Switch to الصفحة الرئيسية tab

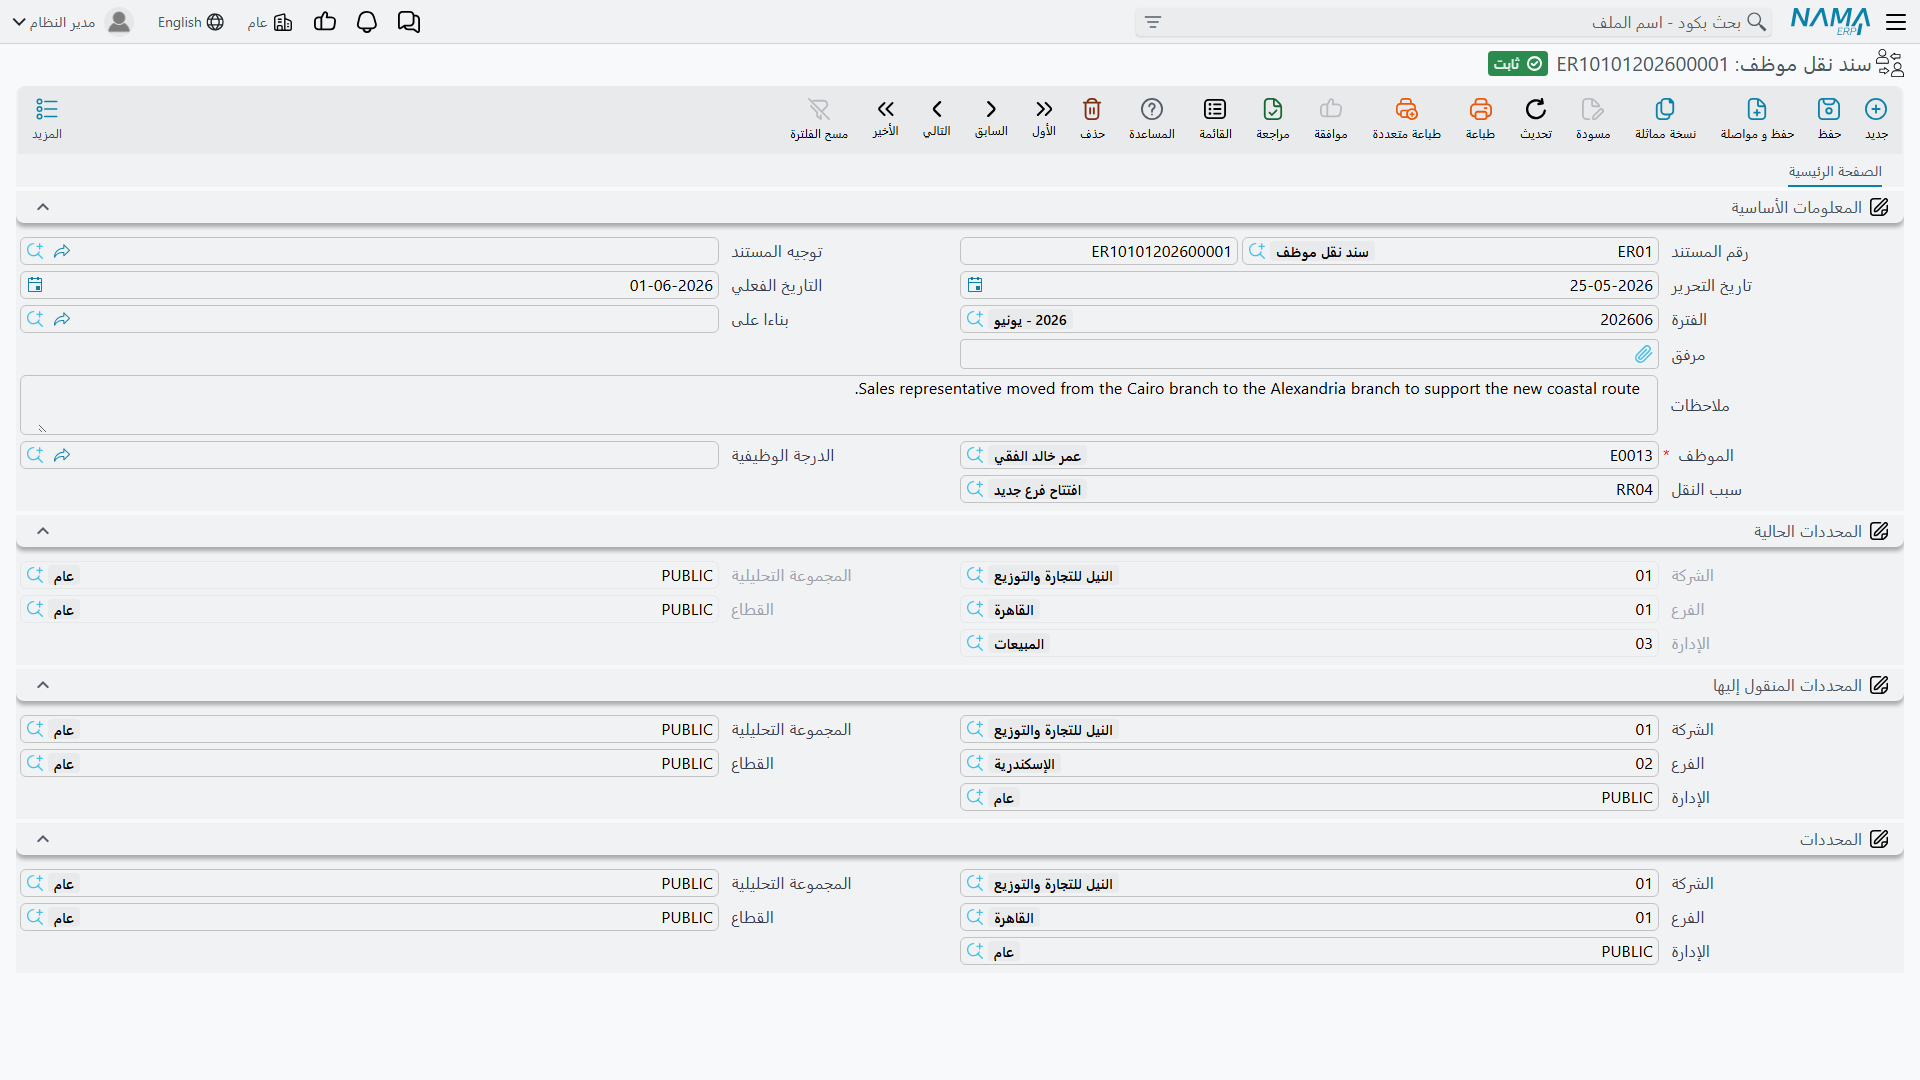[x=1835, y=172]
